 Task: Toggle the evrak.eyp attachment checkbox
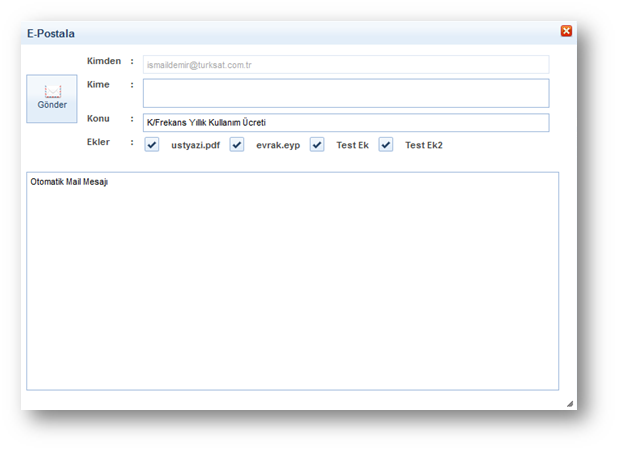coord(237,144)
